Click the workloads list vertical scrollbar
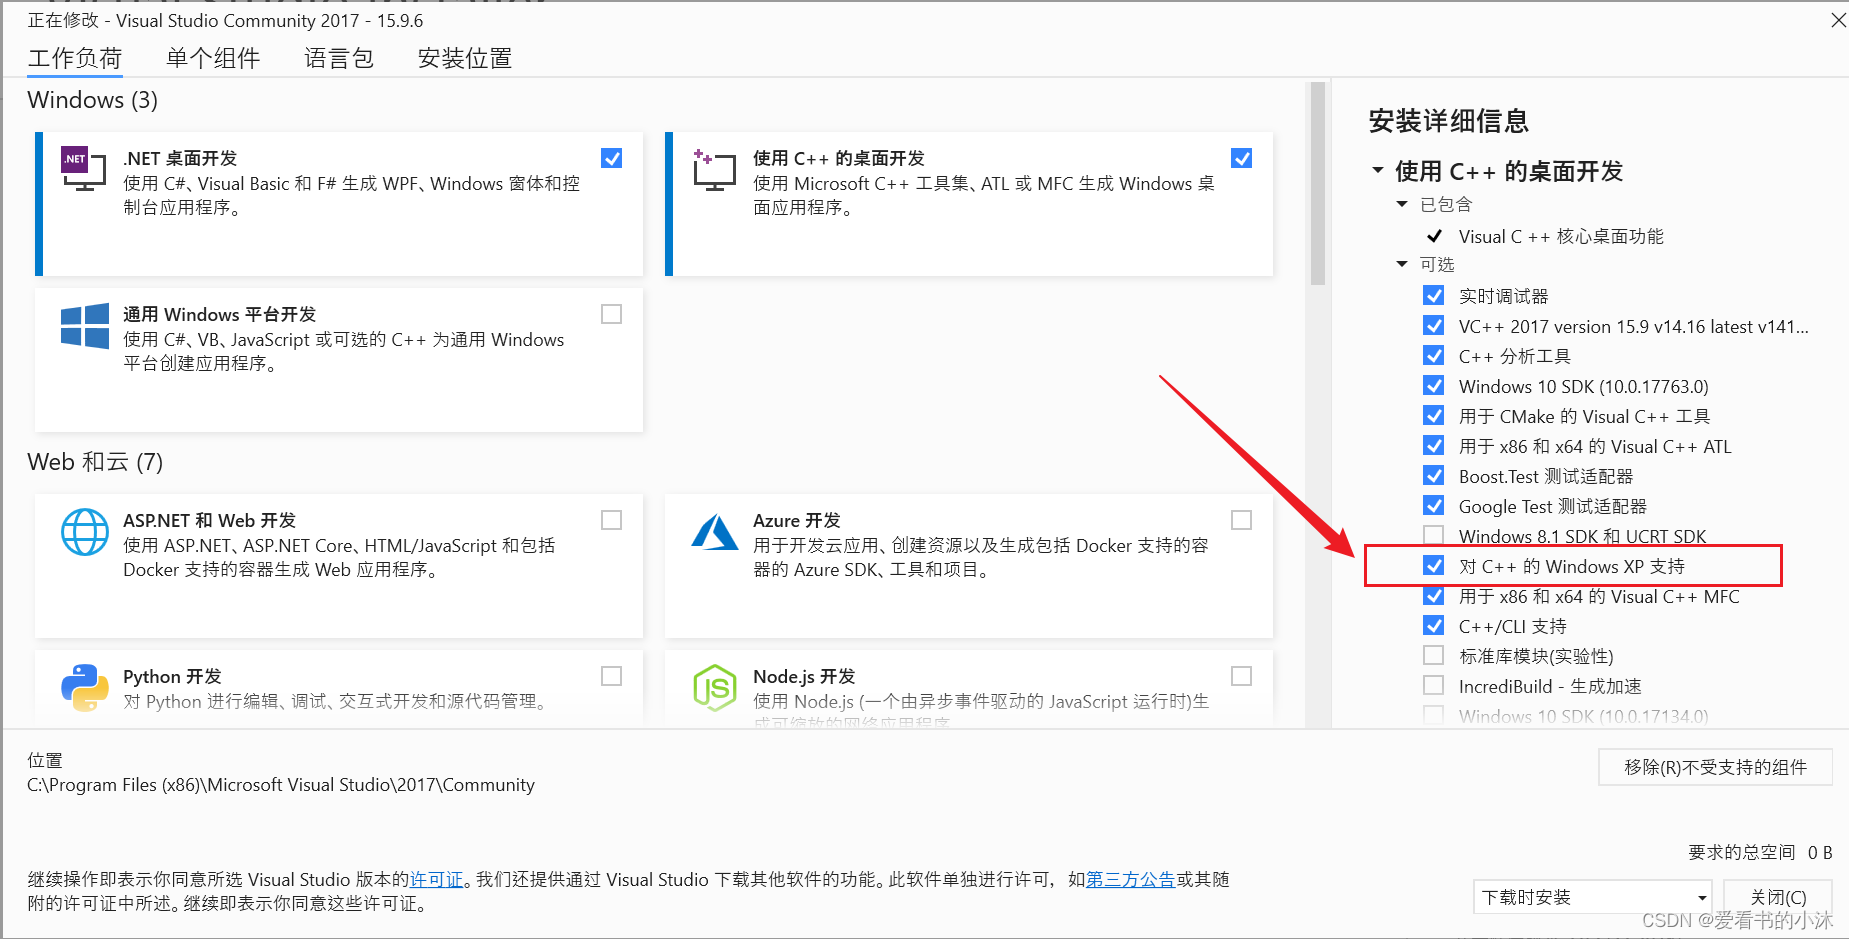 1318,184
